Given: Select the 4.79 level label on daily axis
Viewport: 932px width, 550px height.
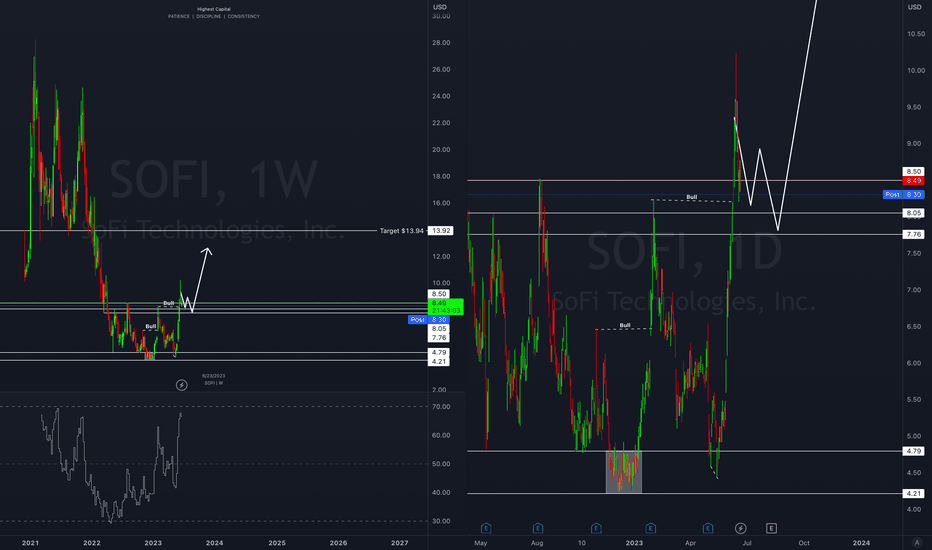Looking at the screenshot, I should 914,451.
